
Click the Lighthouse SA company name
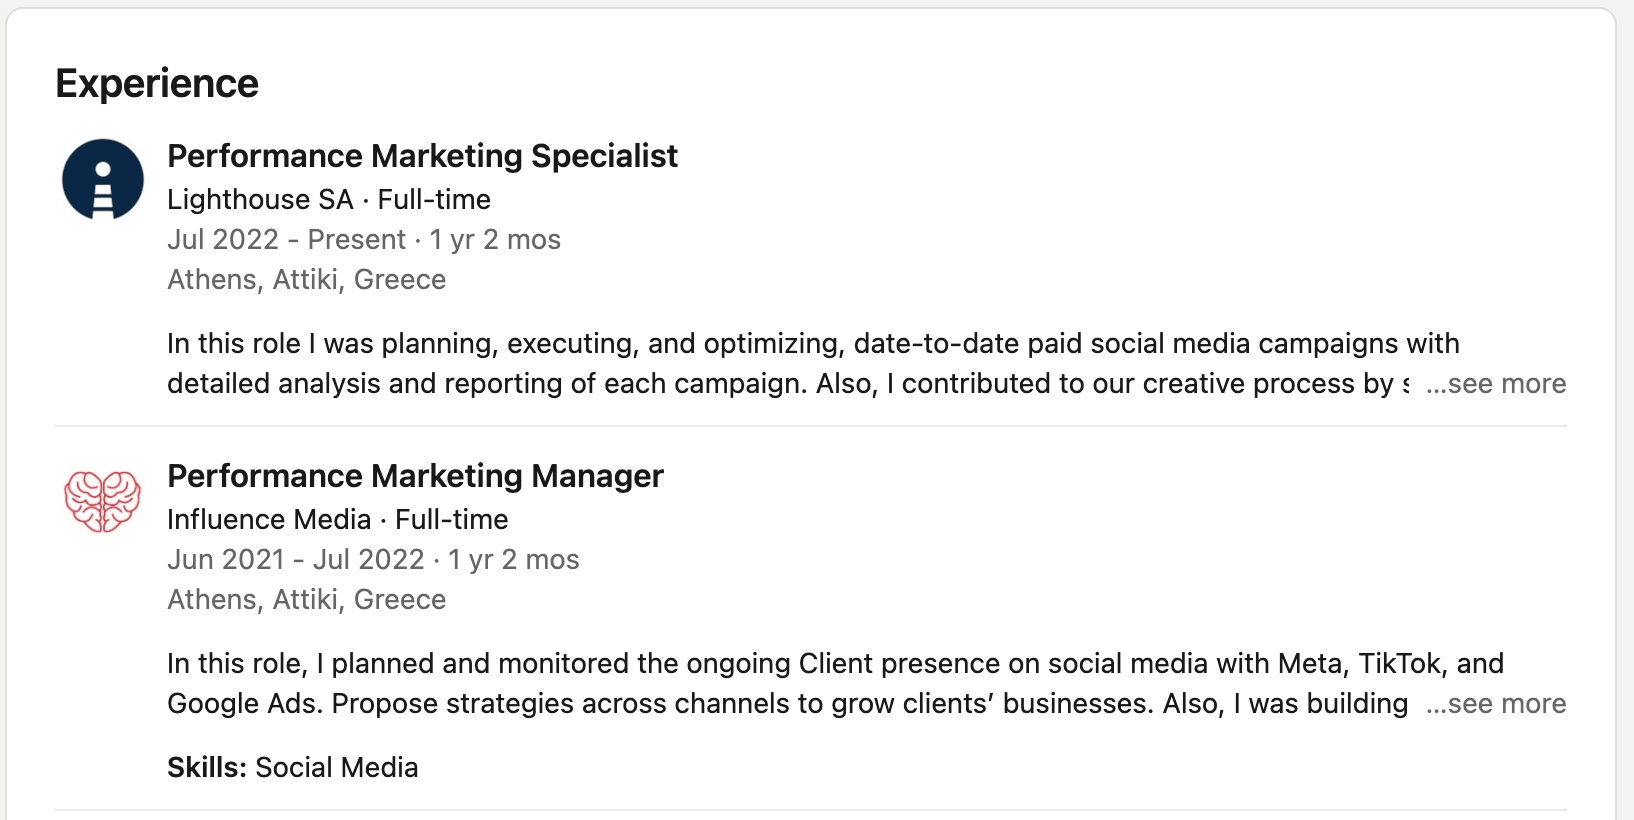pos(260,200)
